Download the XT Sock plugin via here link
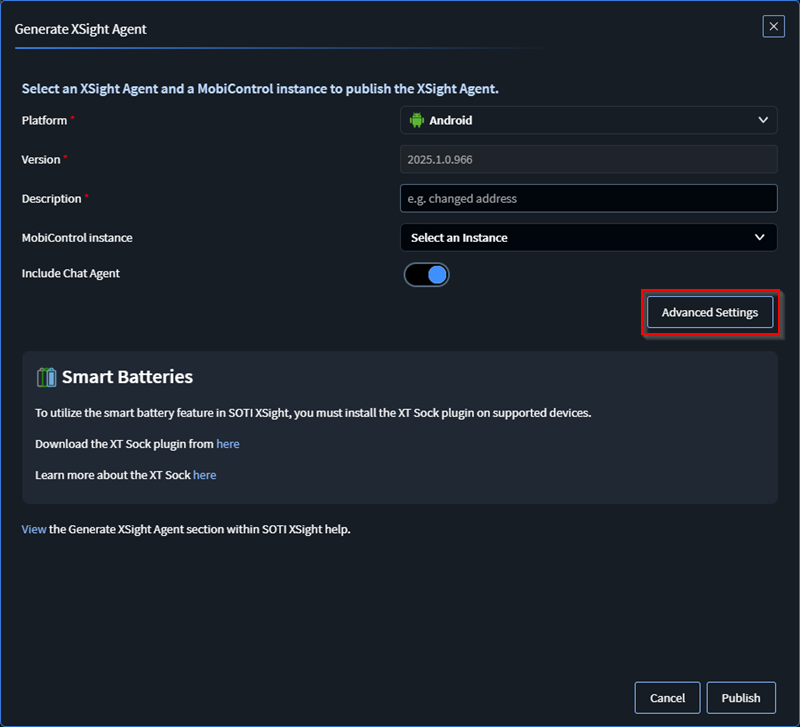Viewport: 800px width, 727px height. [227, 443]
